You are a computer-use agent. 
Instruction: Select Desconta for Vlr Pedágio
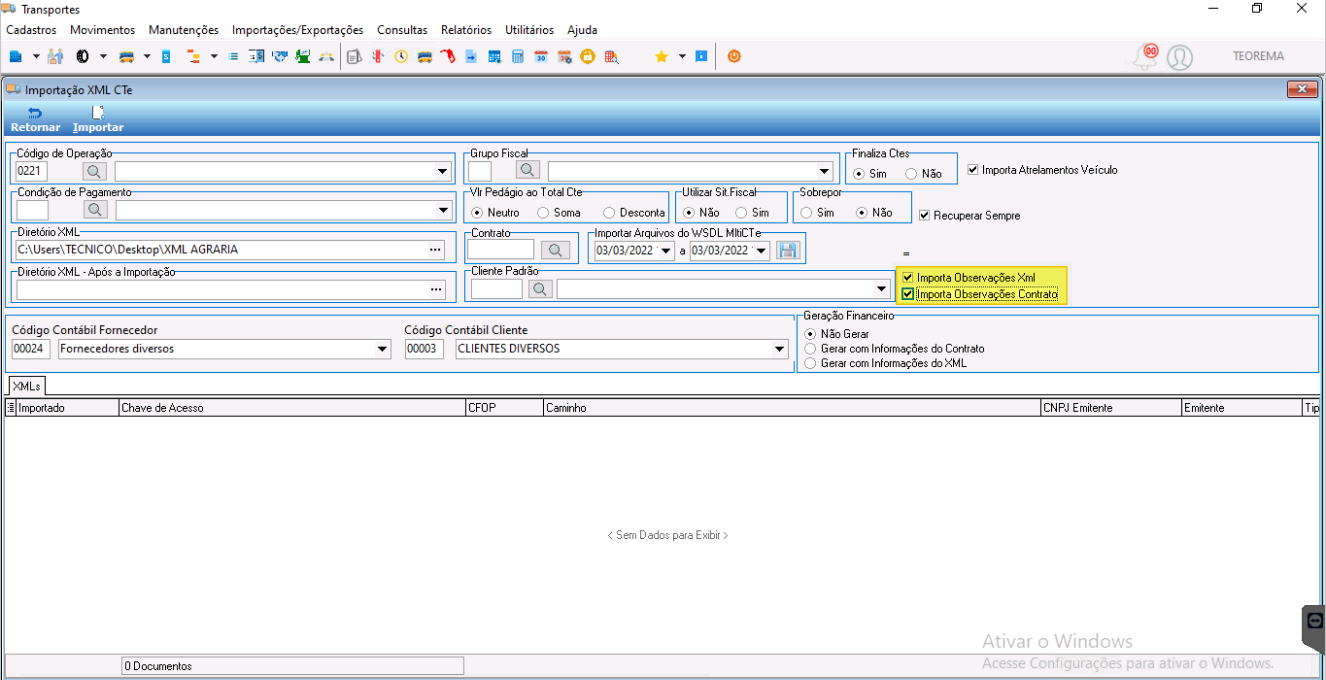[609, 212]
